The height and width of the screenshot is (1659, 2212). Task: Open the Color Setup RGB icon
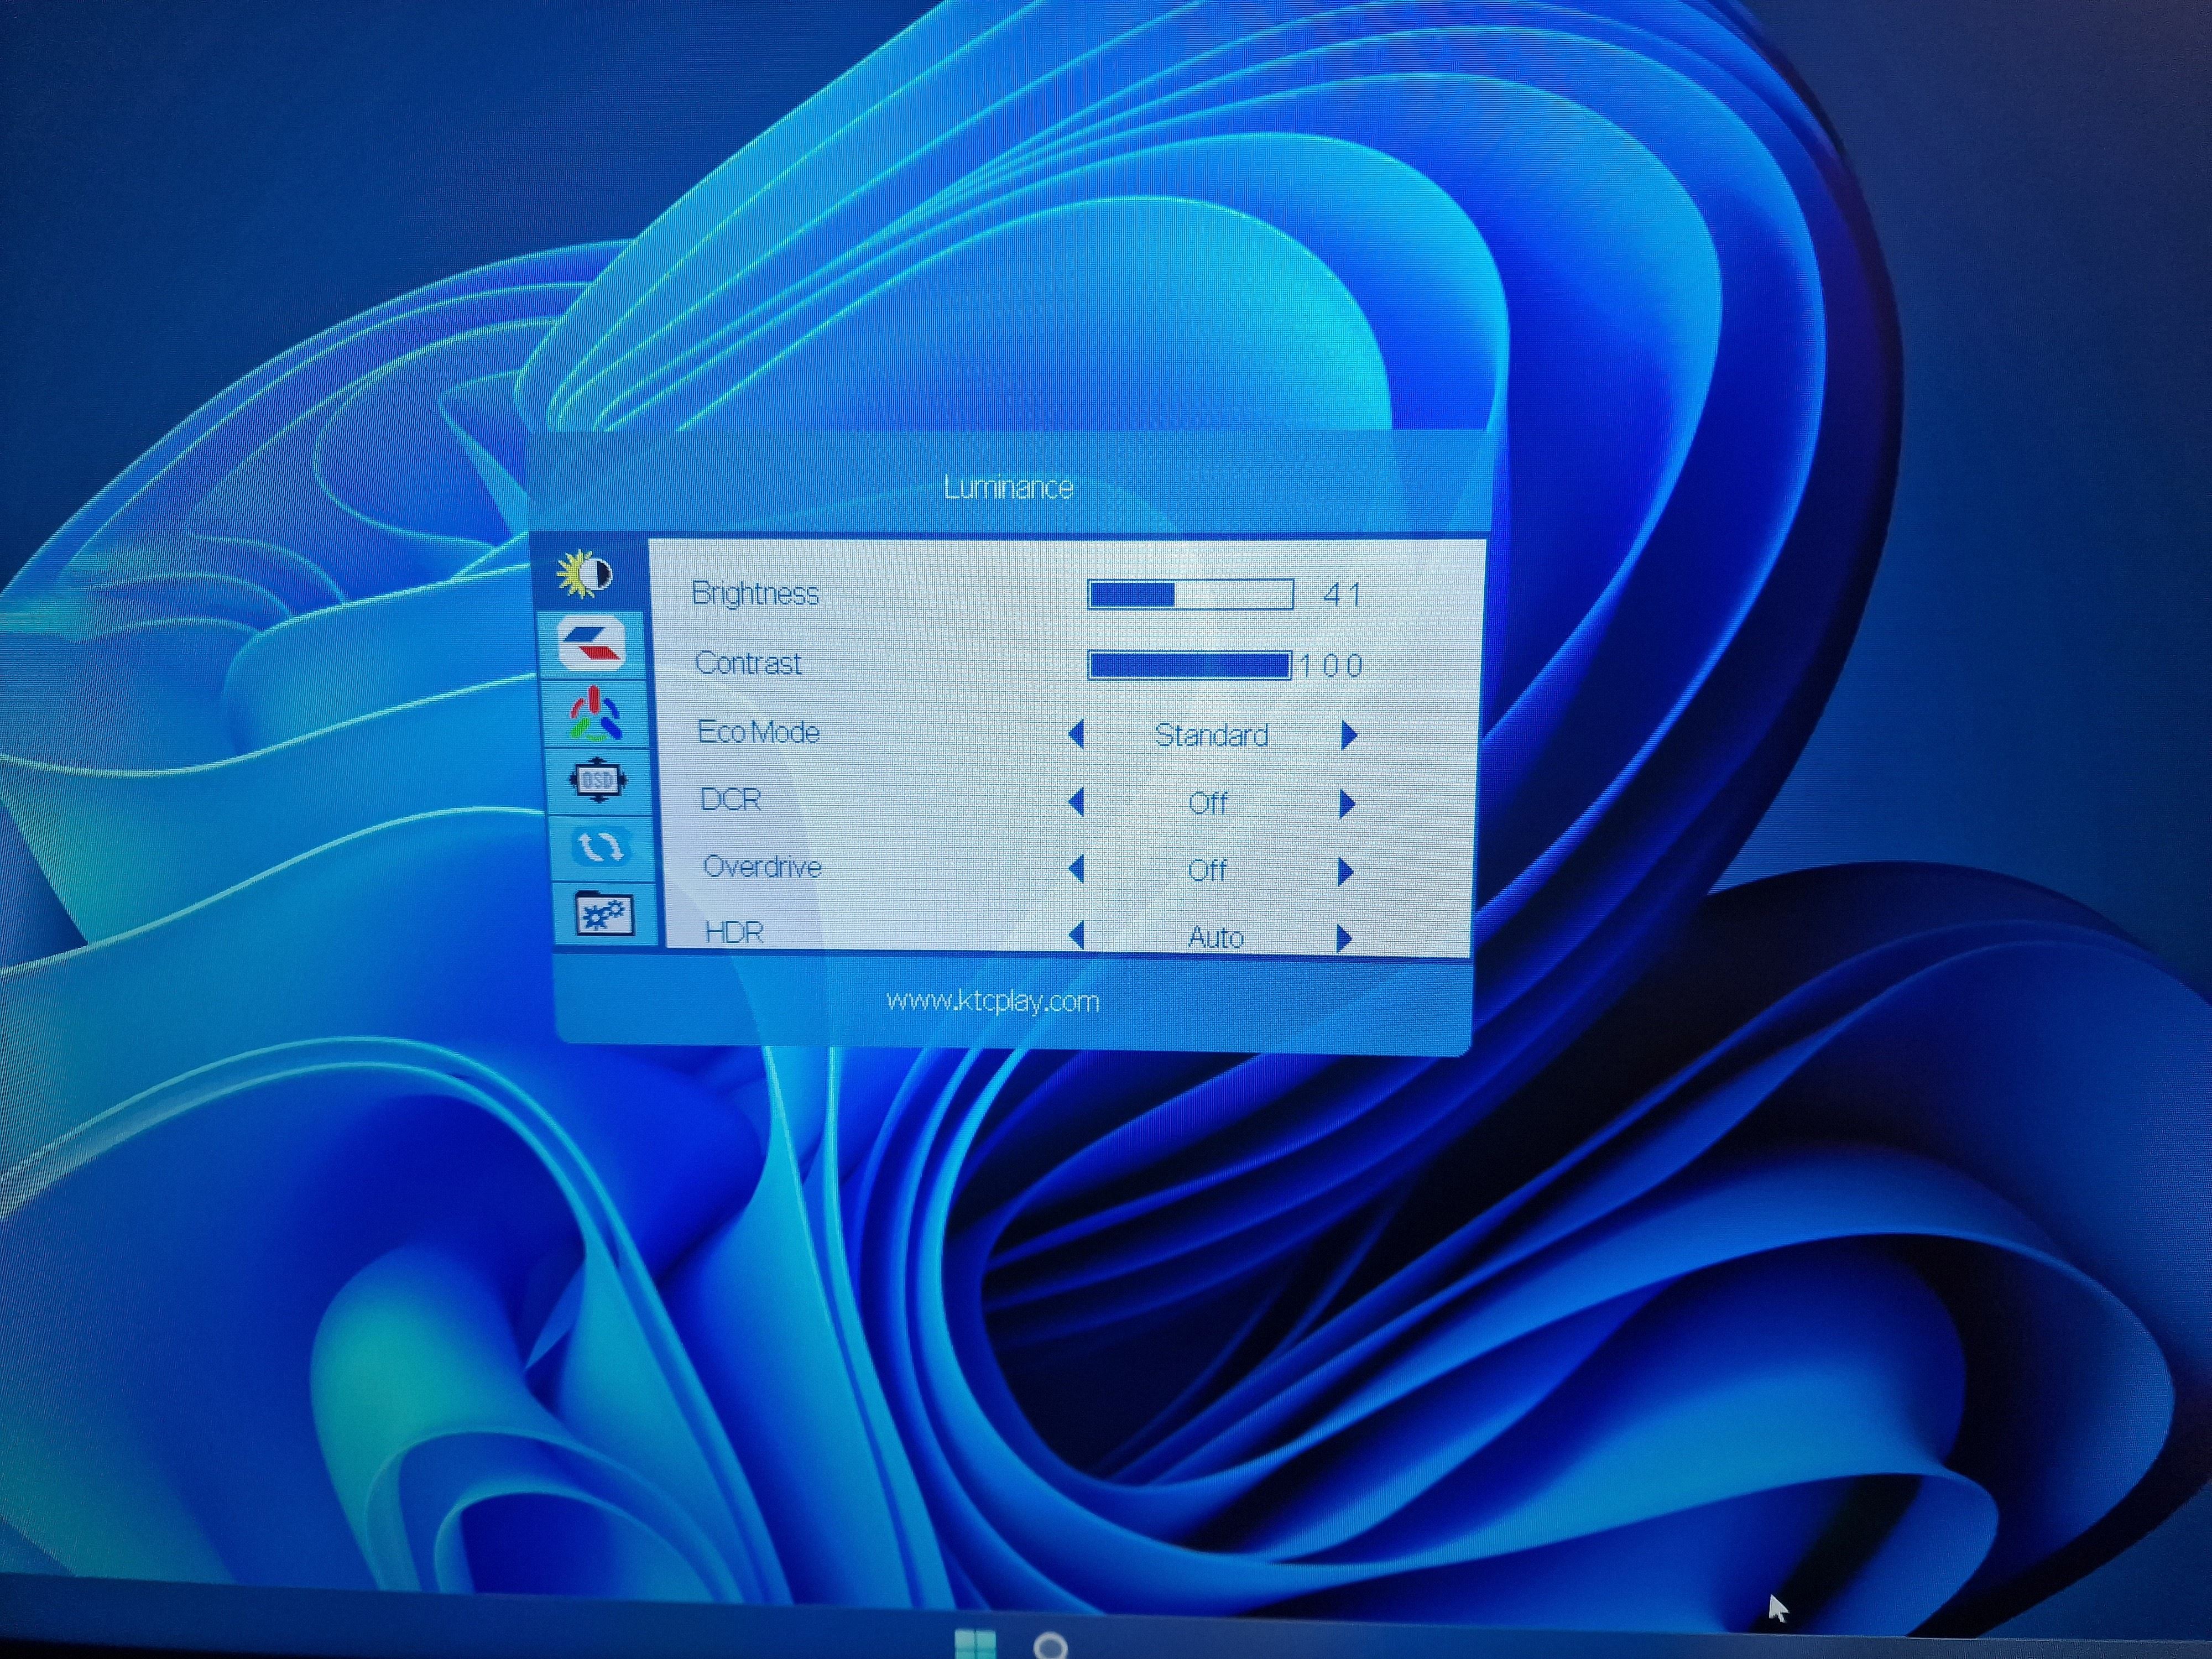point(596,713)
